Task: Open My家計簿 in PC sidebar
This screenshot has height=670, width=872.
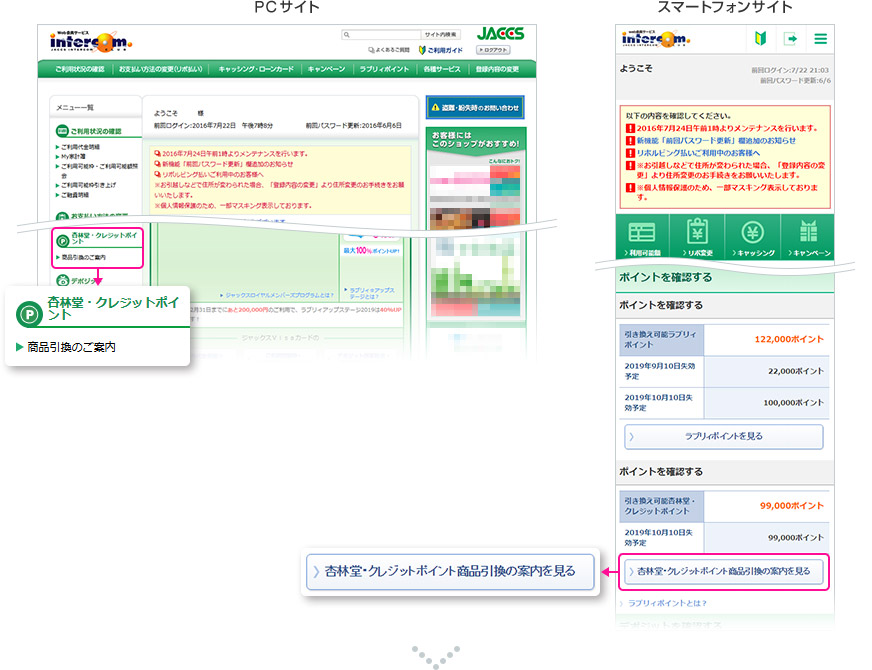Action: pos(73,156)
